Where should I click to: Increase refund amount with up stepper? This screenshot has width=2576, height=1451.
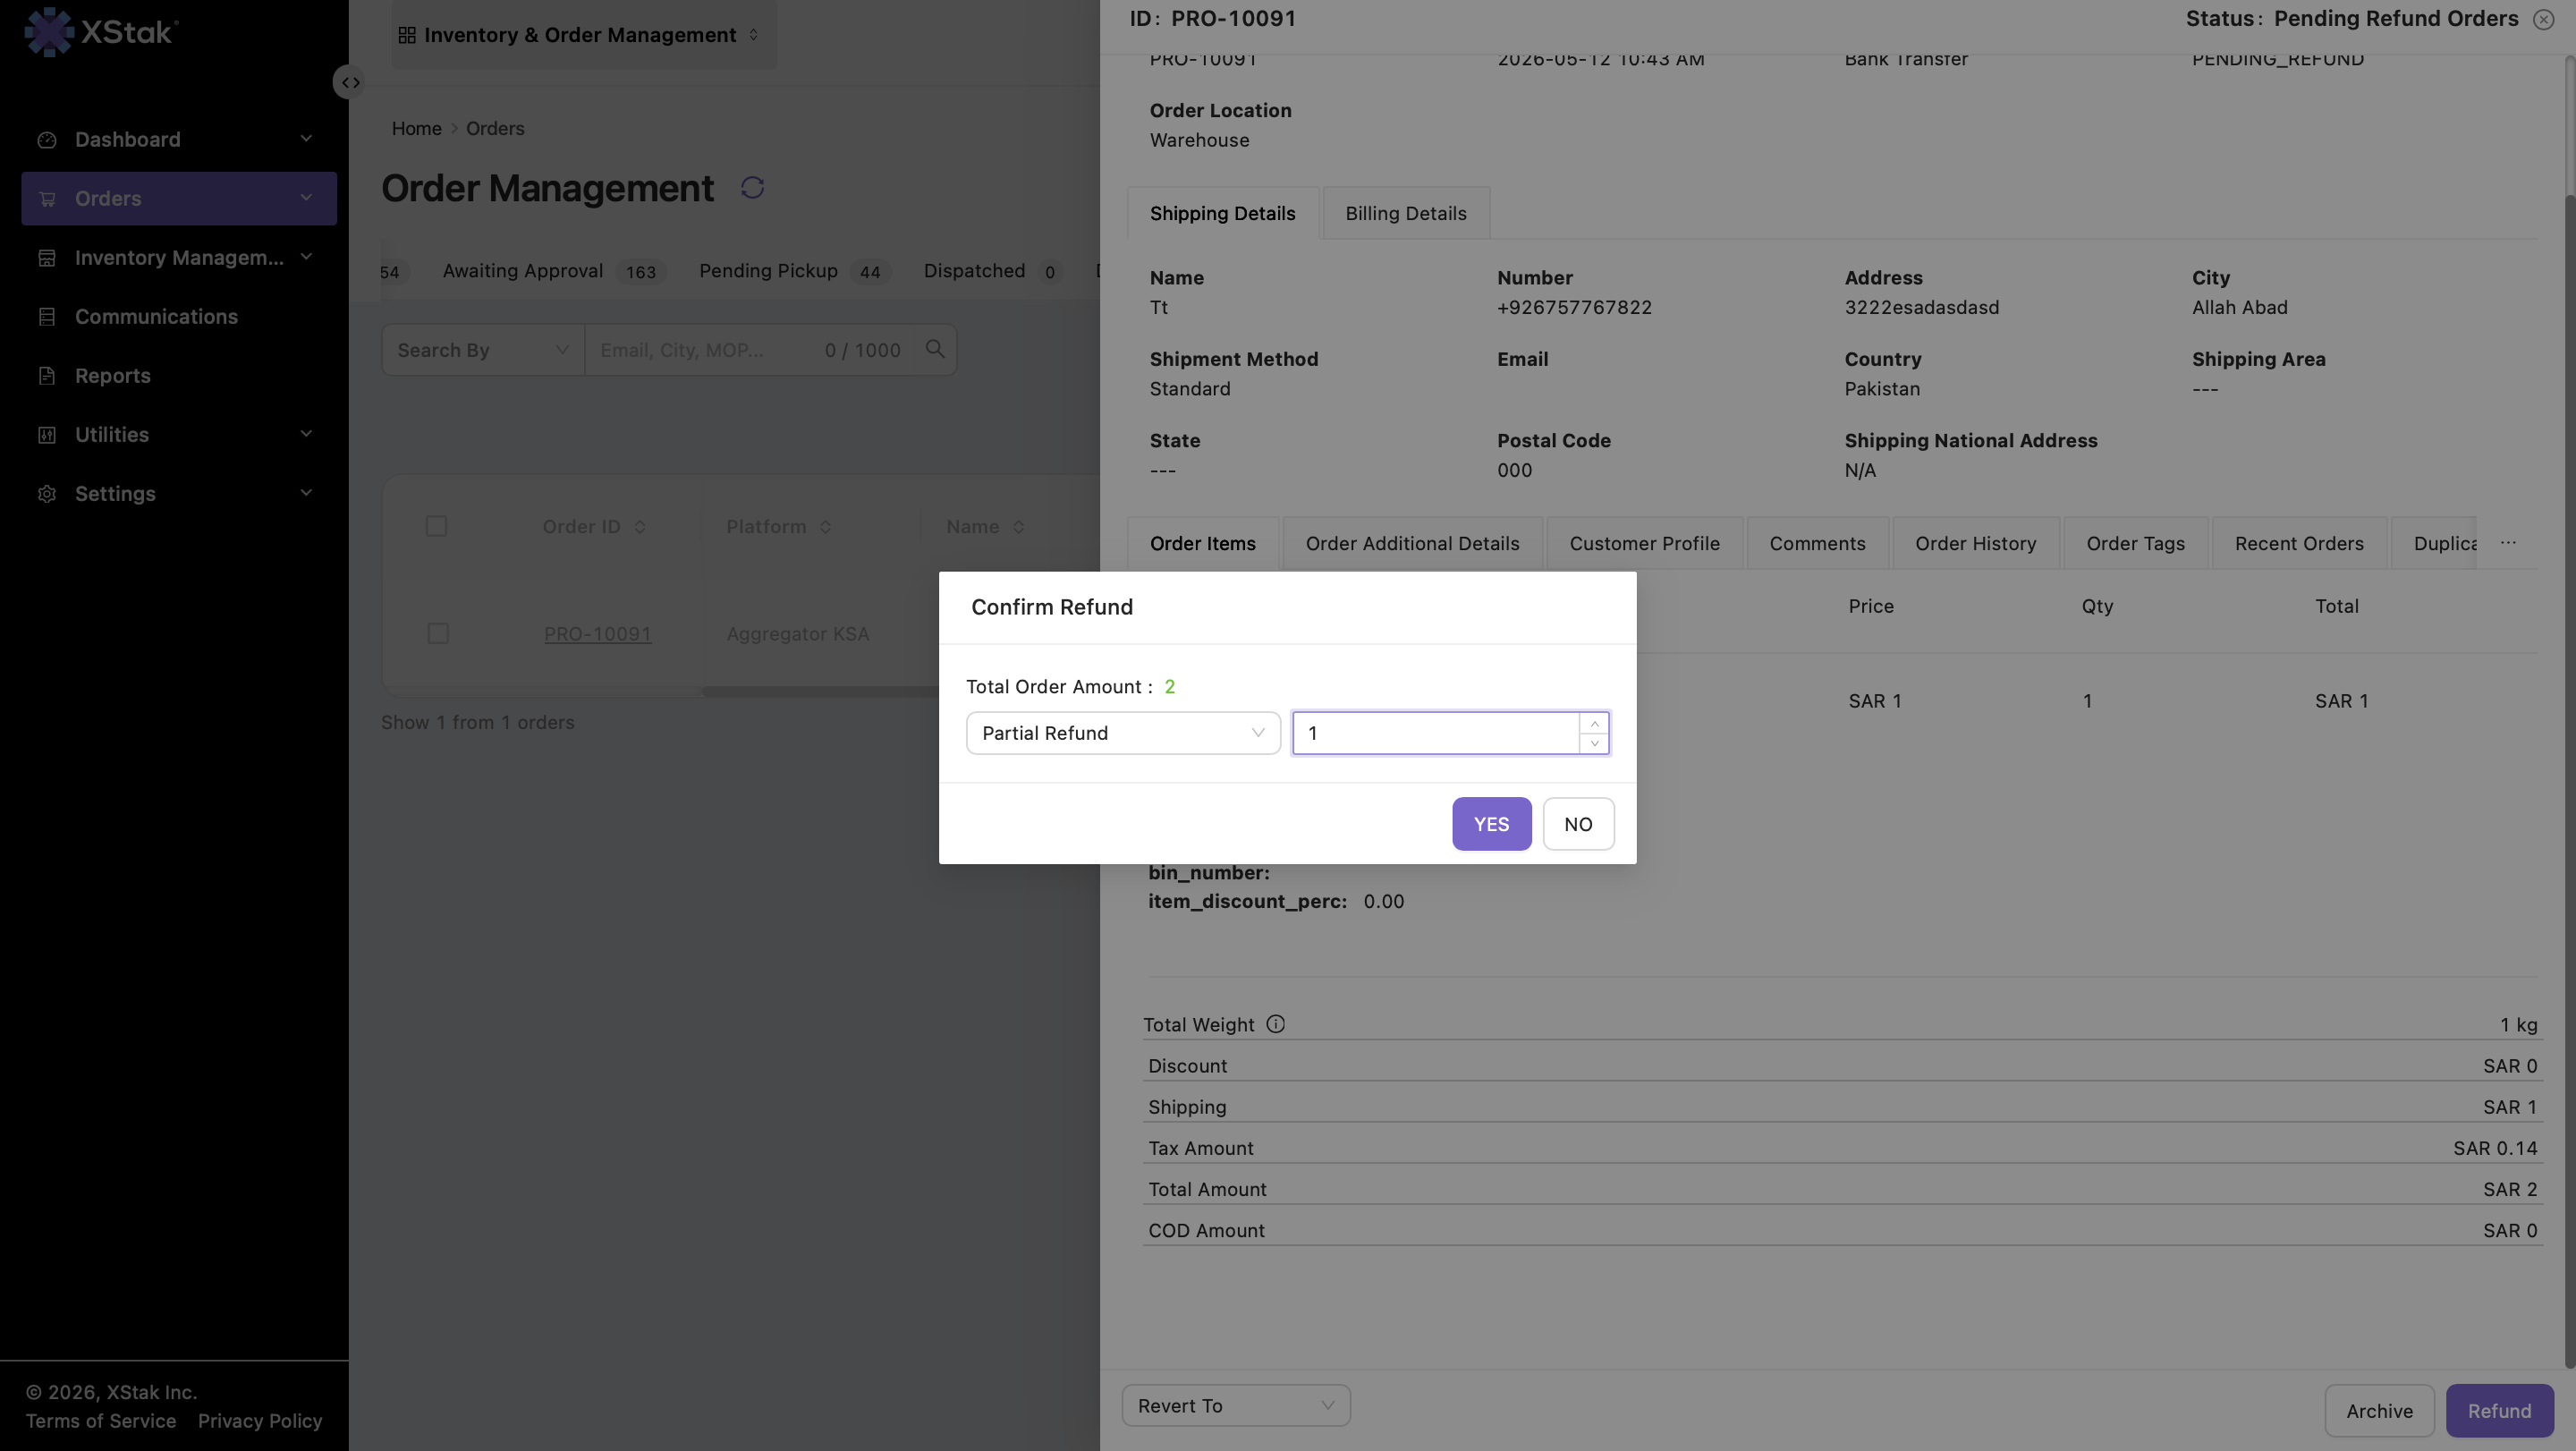pyautogui.click(x=1594, y=723)
